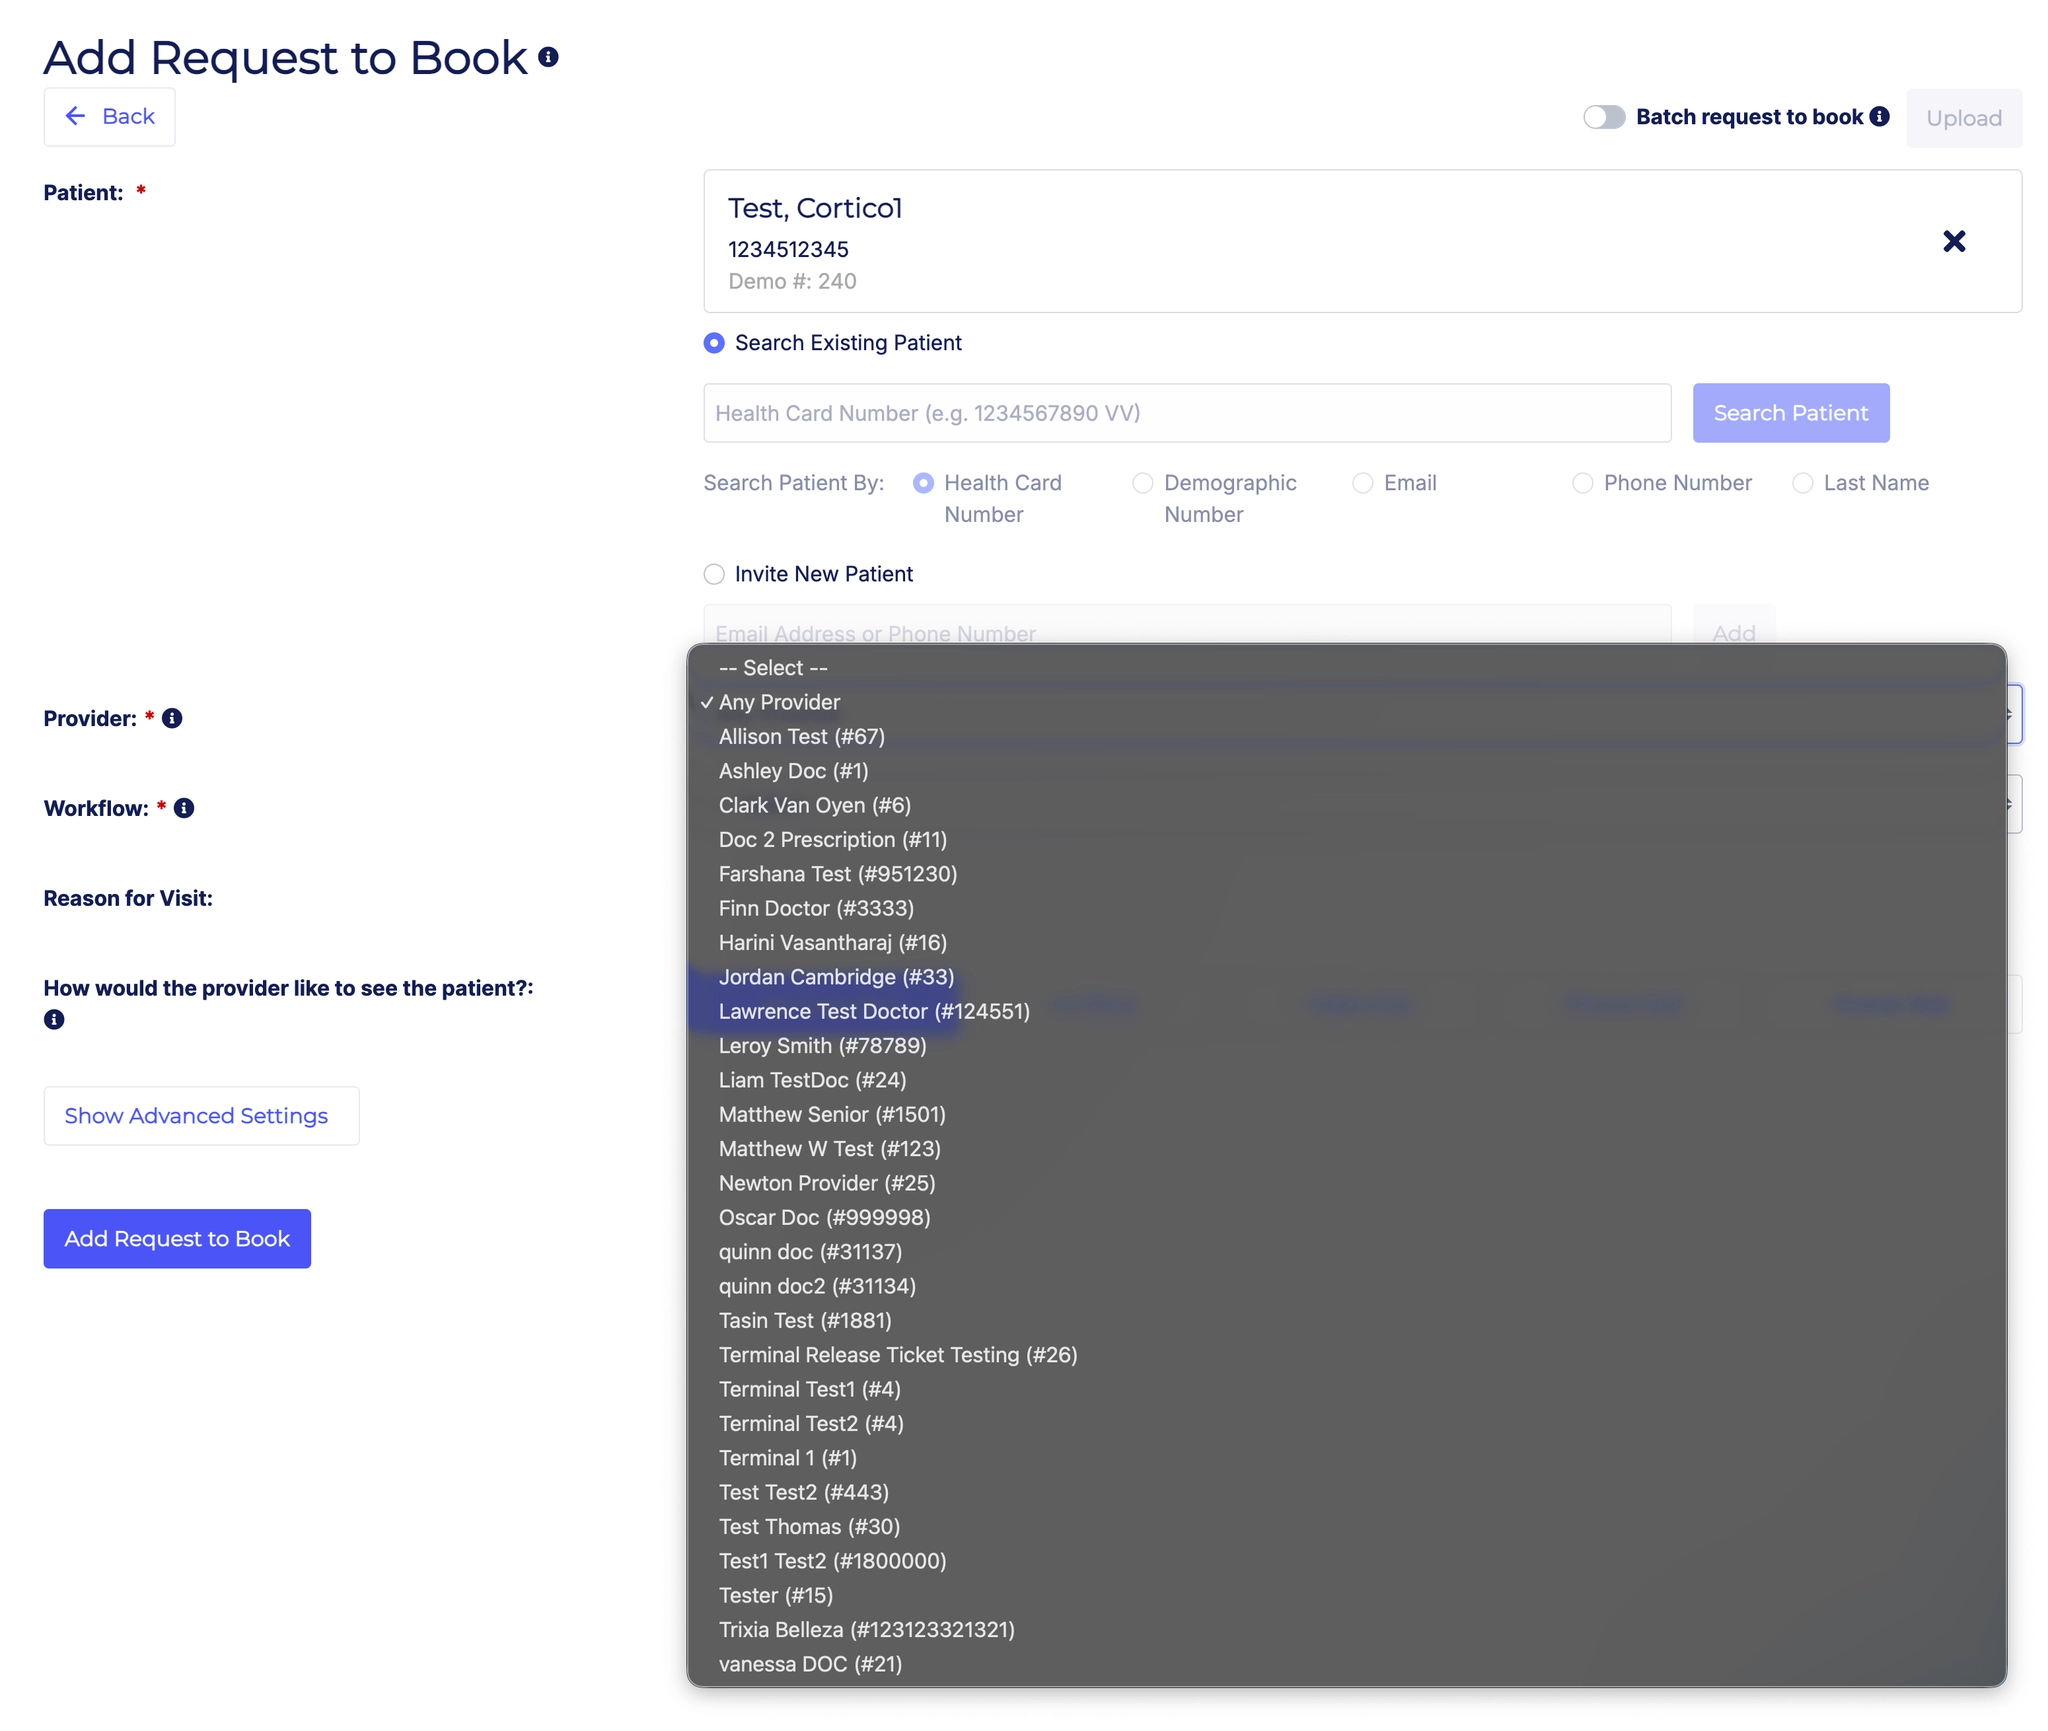Choose Test Thomas (#30)
Image resolution: width=2048 pixels, height=1731 pixels.
tap(1346, 1526)
